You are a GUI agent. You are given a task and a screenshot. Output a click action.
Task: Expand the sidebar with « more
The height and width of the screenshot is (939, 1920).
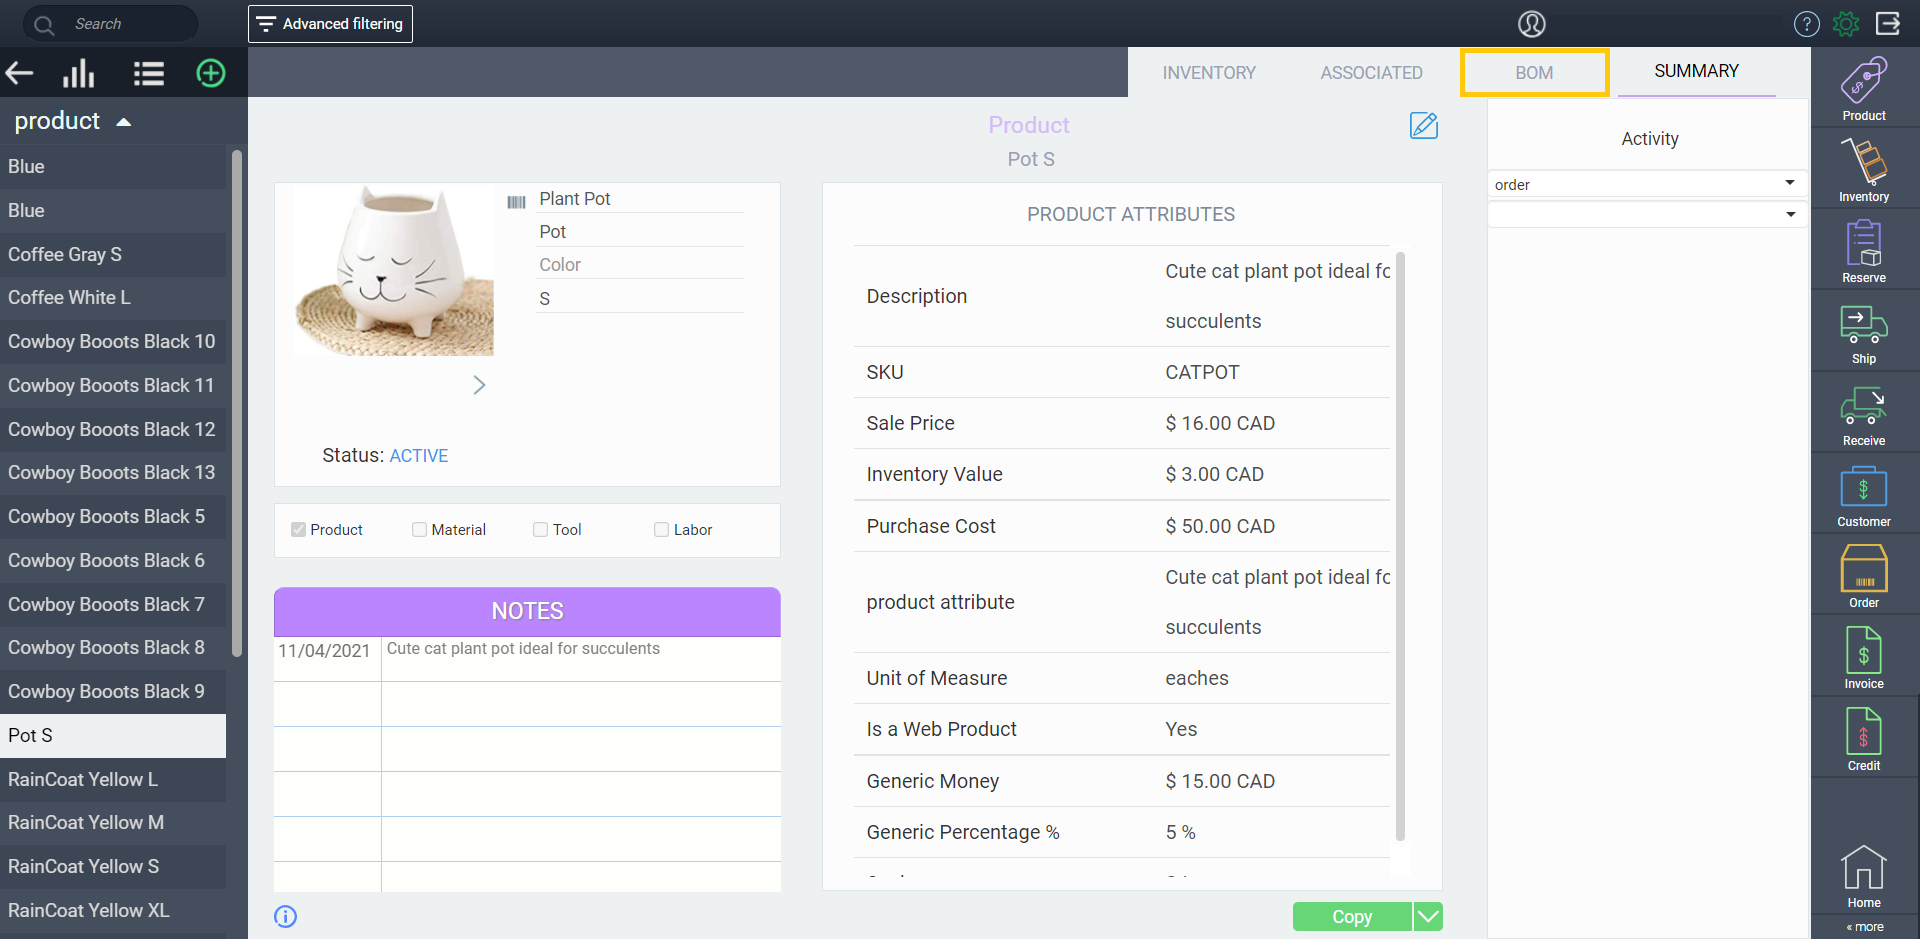click(x=1865, y=927)
